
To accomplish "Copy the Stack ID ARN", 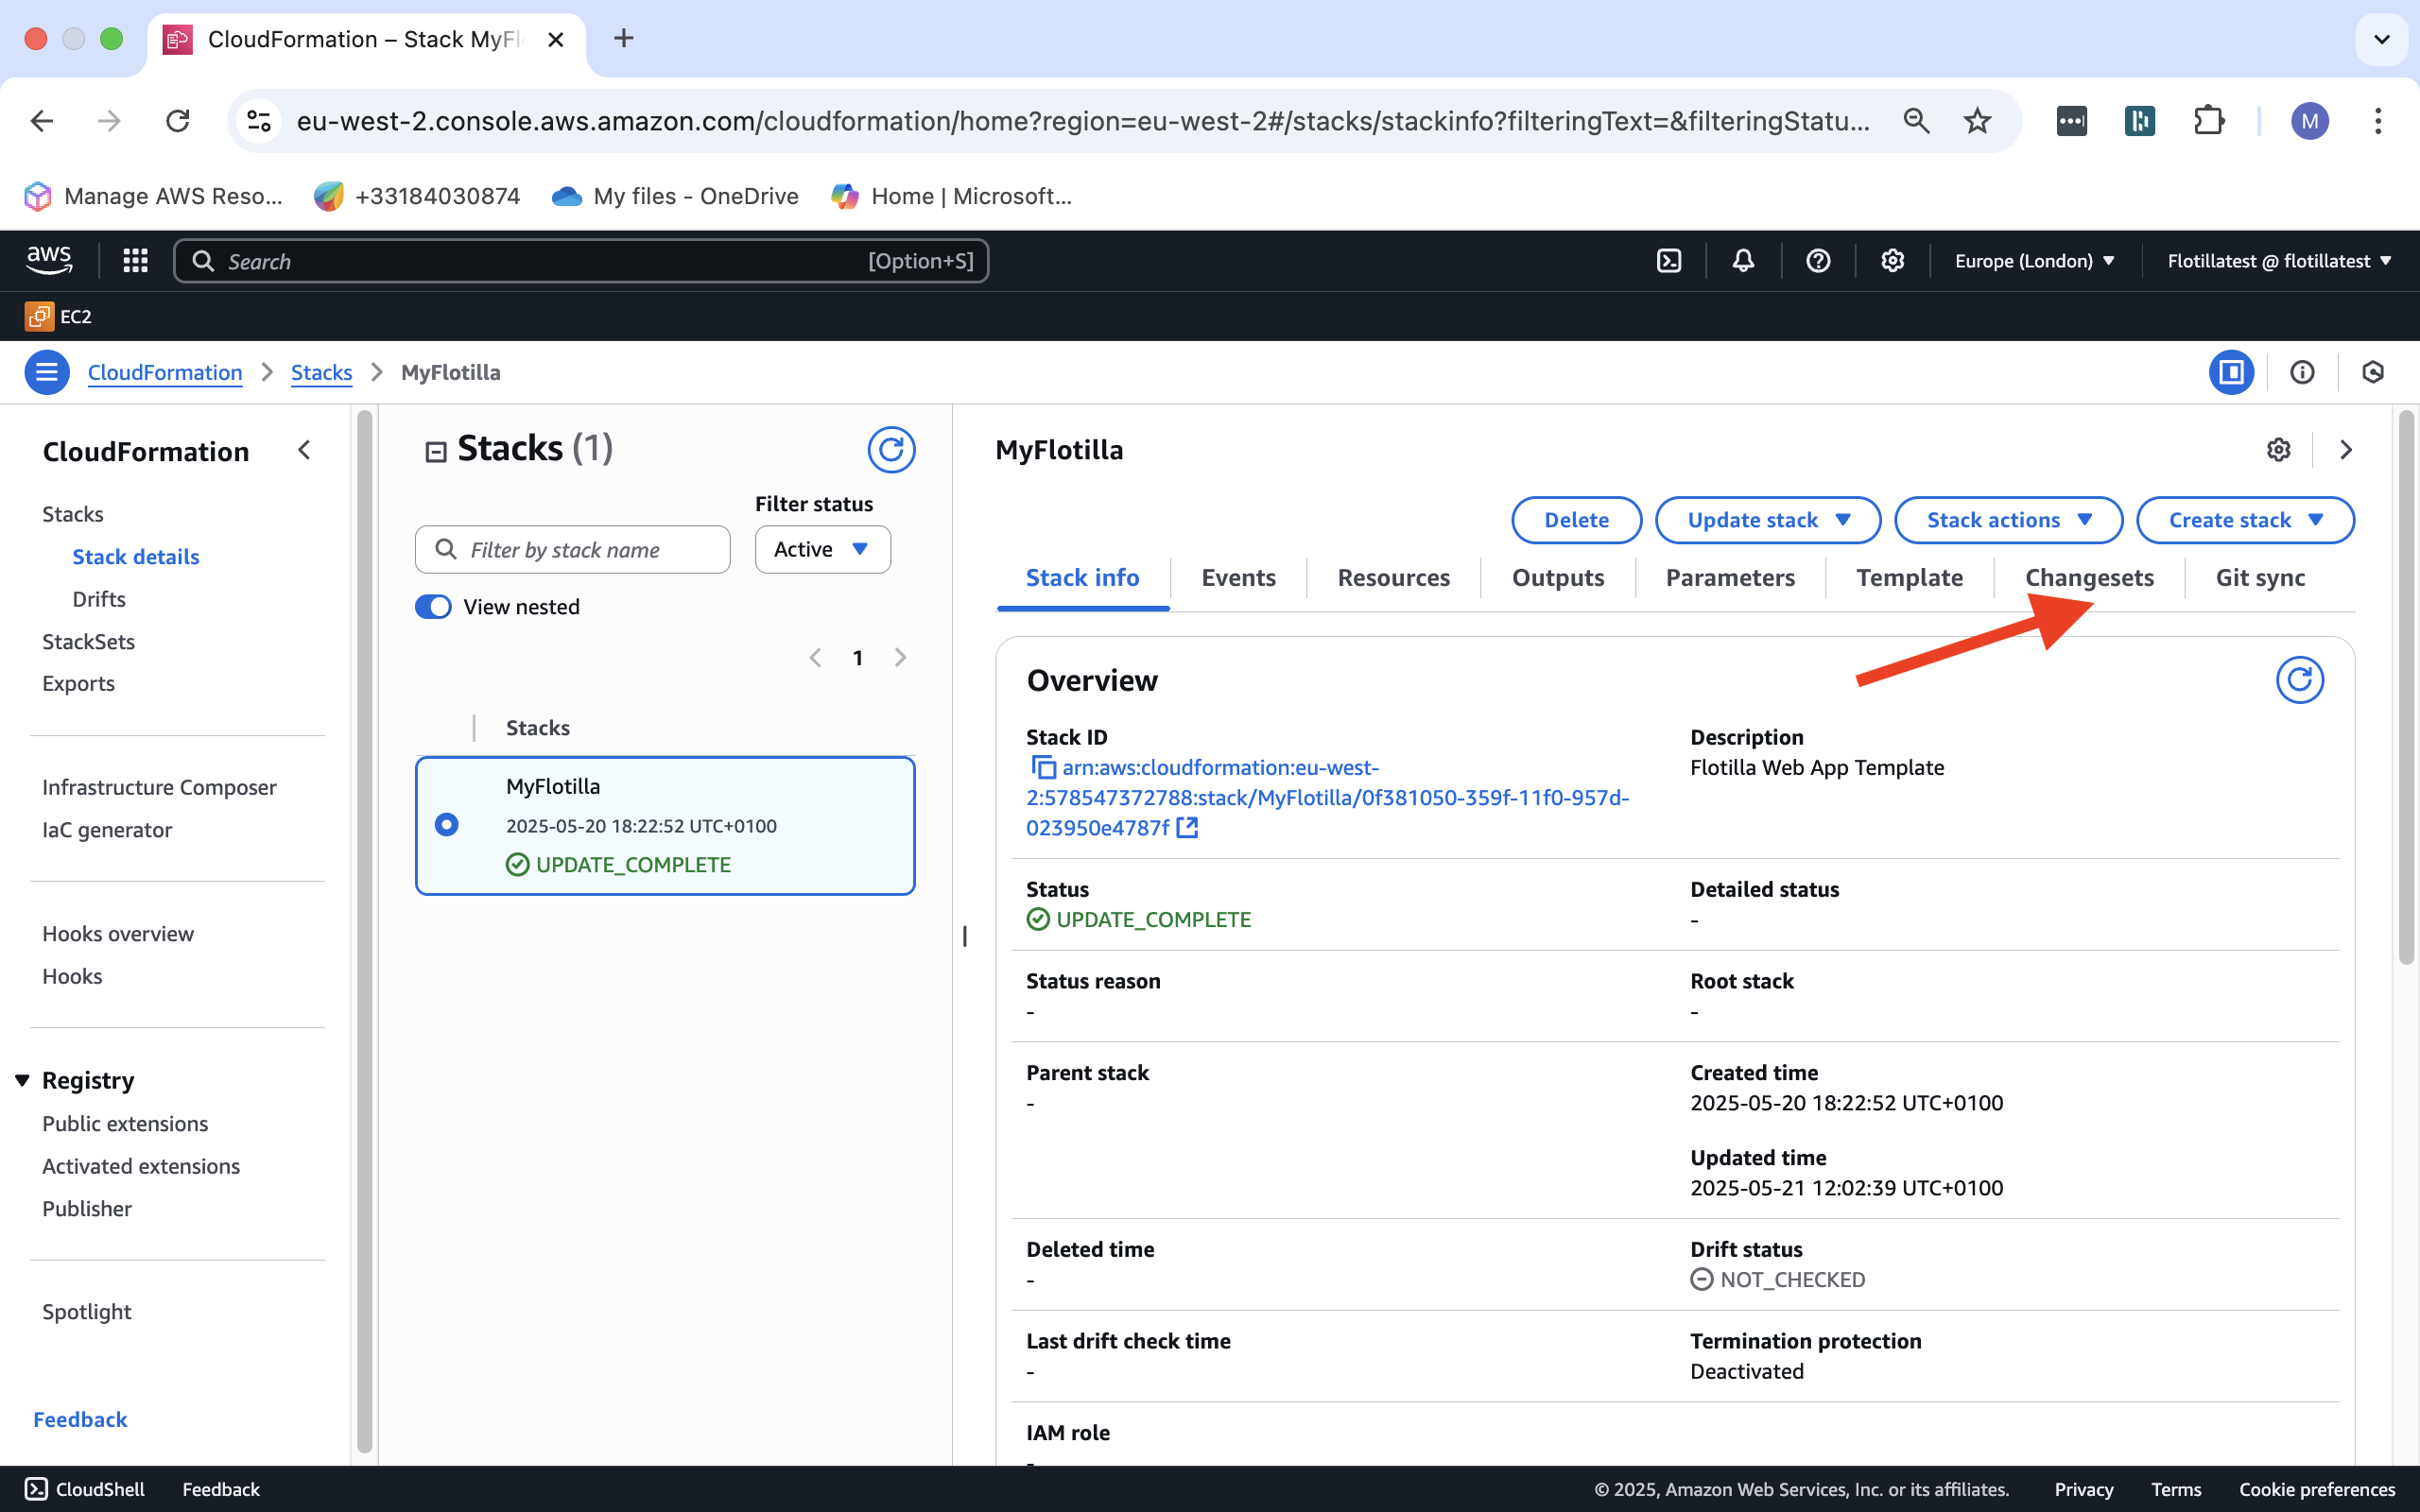I will [1043, 768].
